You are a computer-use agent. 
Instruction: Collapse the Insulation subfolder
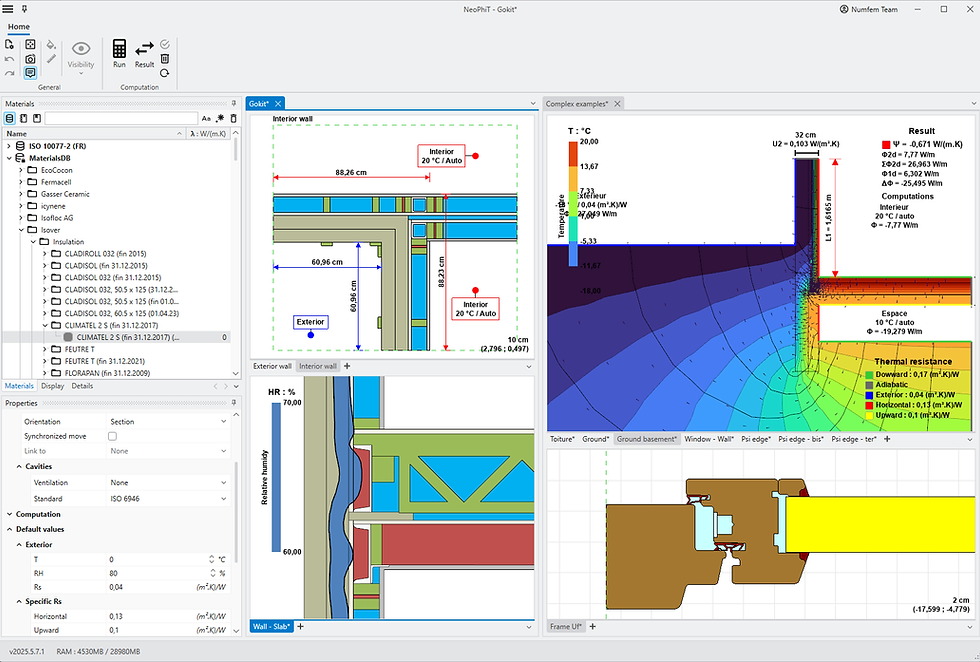(32, 242)
